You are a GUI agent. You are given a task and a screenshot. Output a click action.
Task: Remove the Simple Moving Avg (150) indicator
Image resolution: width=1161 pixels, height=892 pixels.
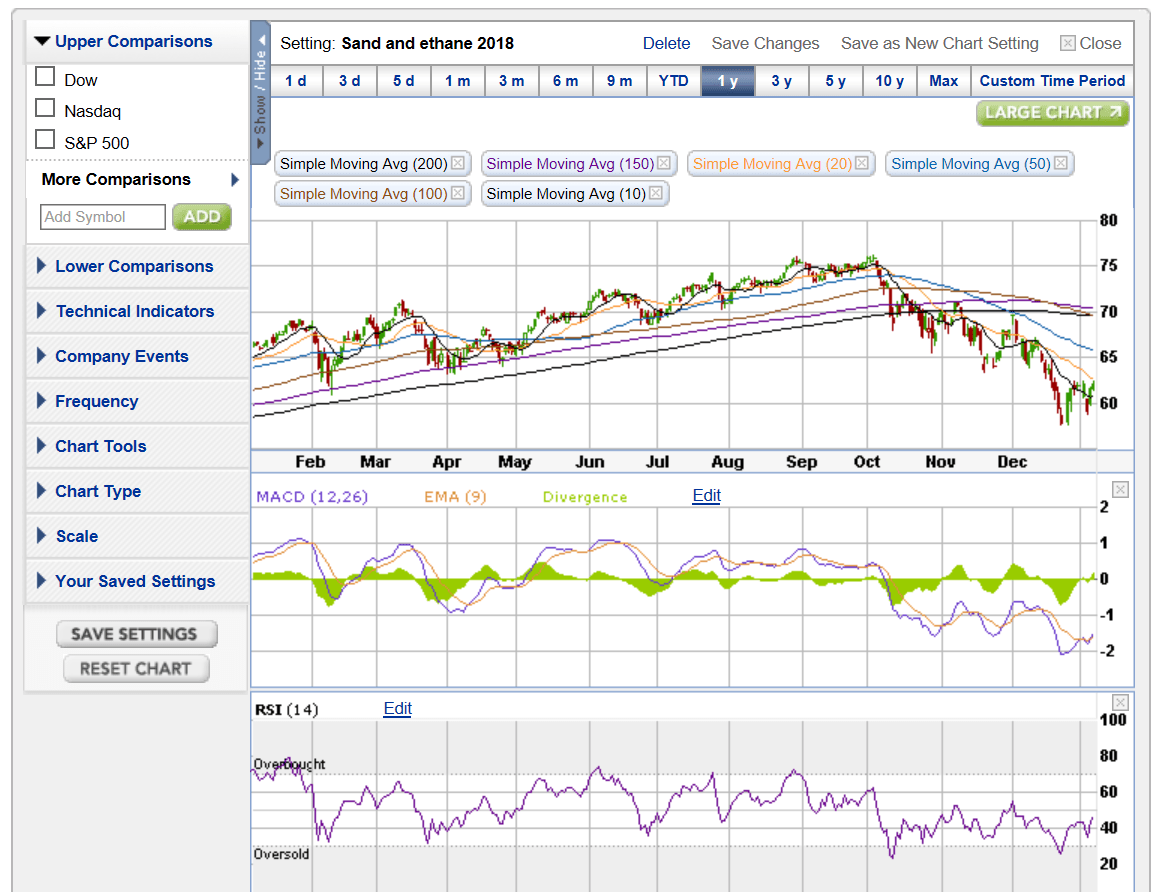662,163
